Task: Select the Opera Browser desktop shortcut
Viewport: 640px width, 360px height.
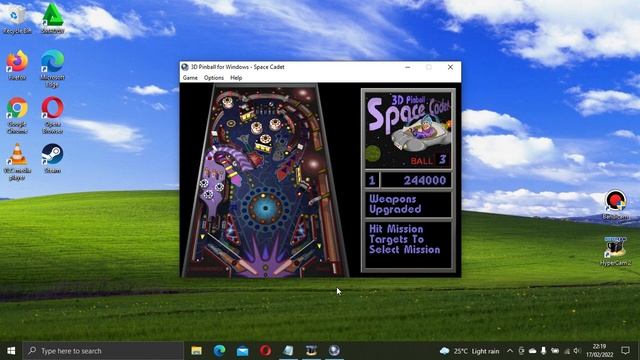Action: 53,115
